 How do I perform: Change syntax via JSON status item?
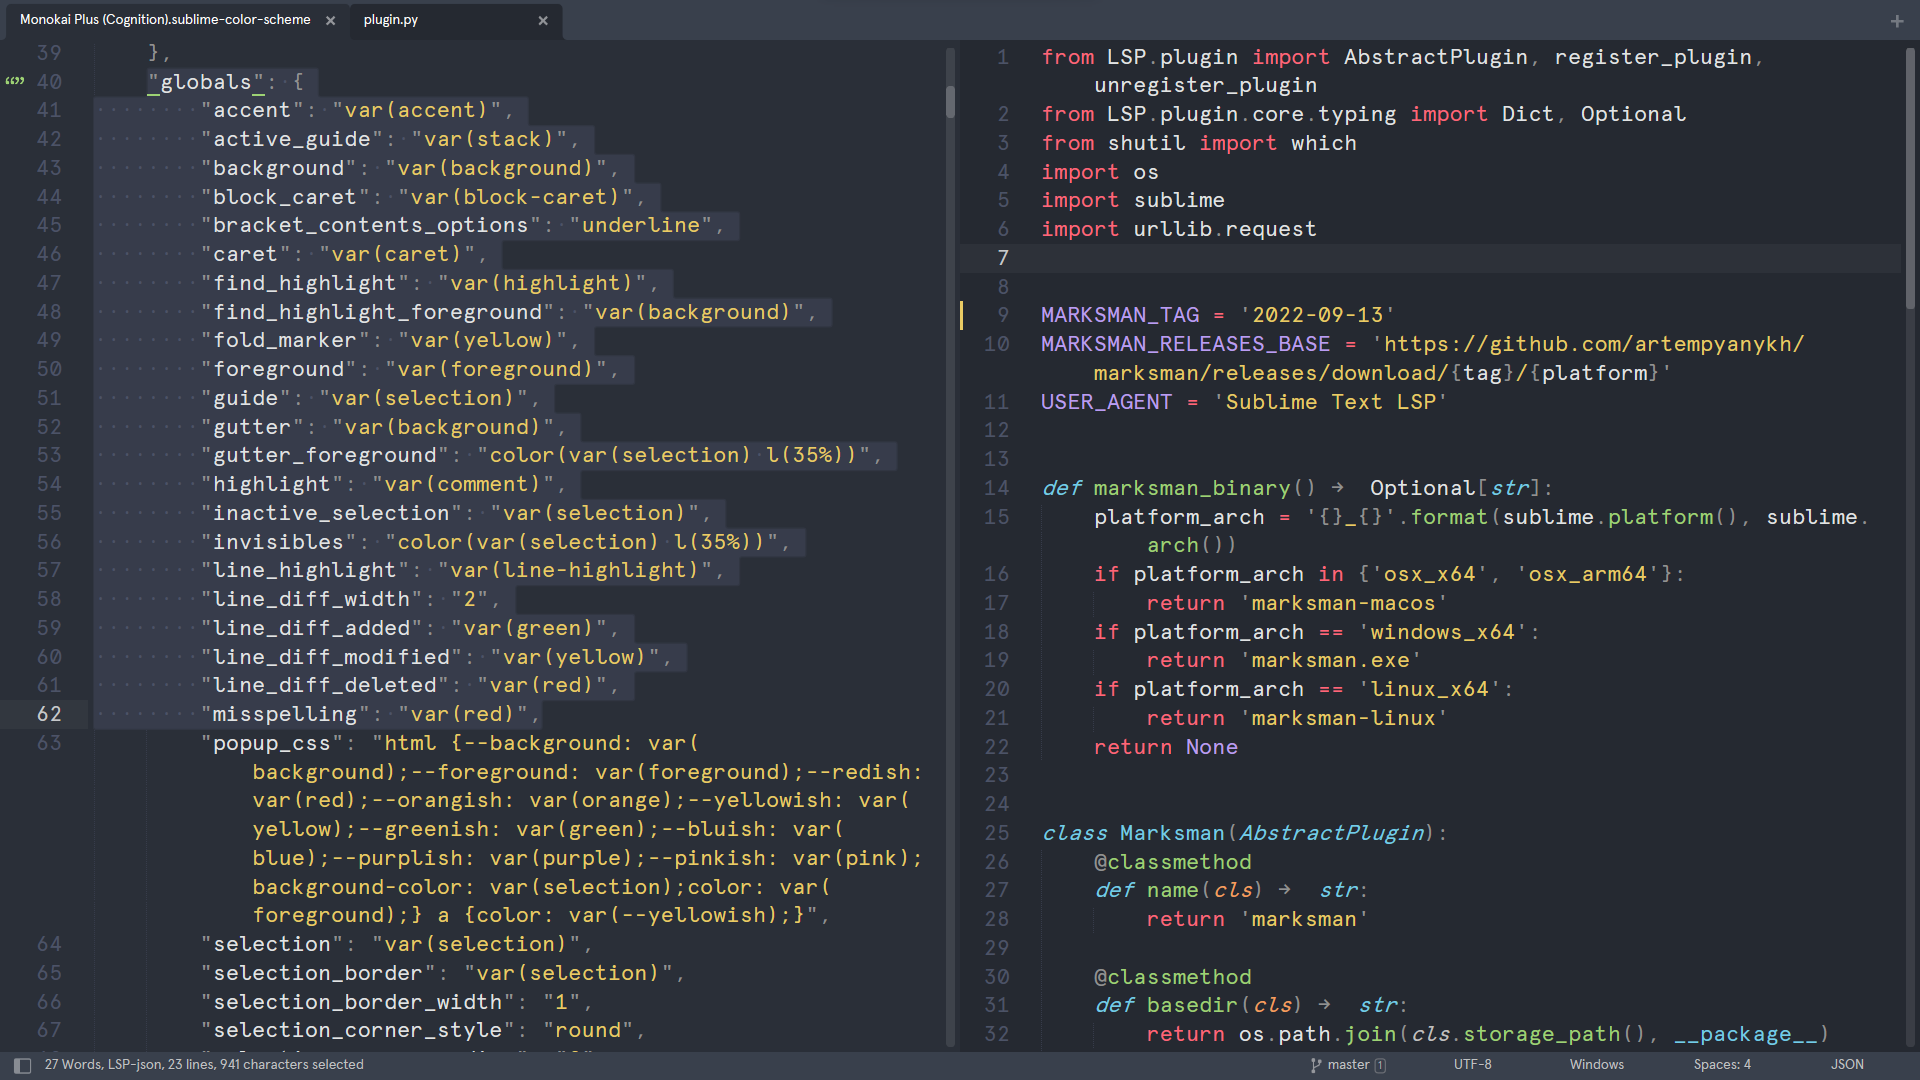pos(1847,1065)
